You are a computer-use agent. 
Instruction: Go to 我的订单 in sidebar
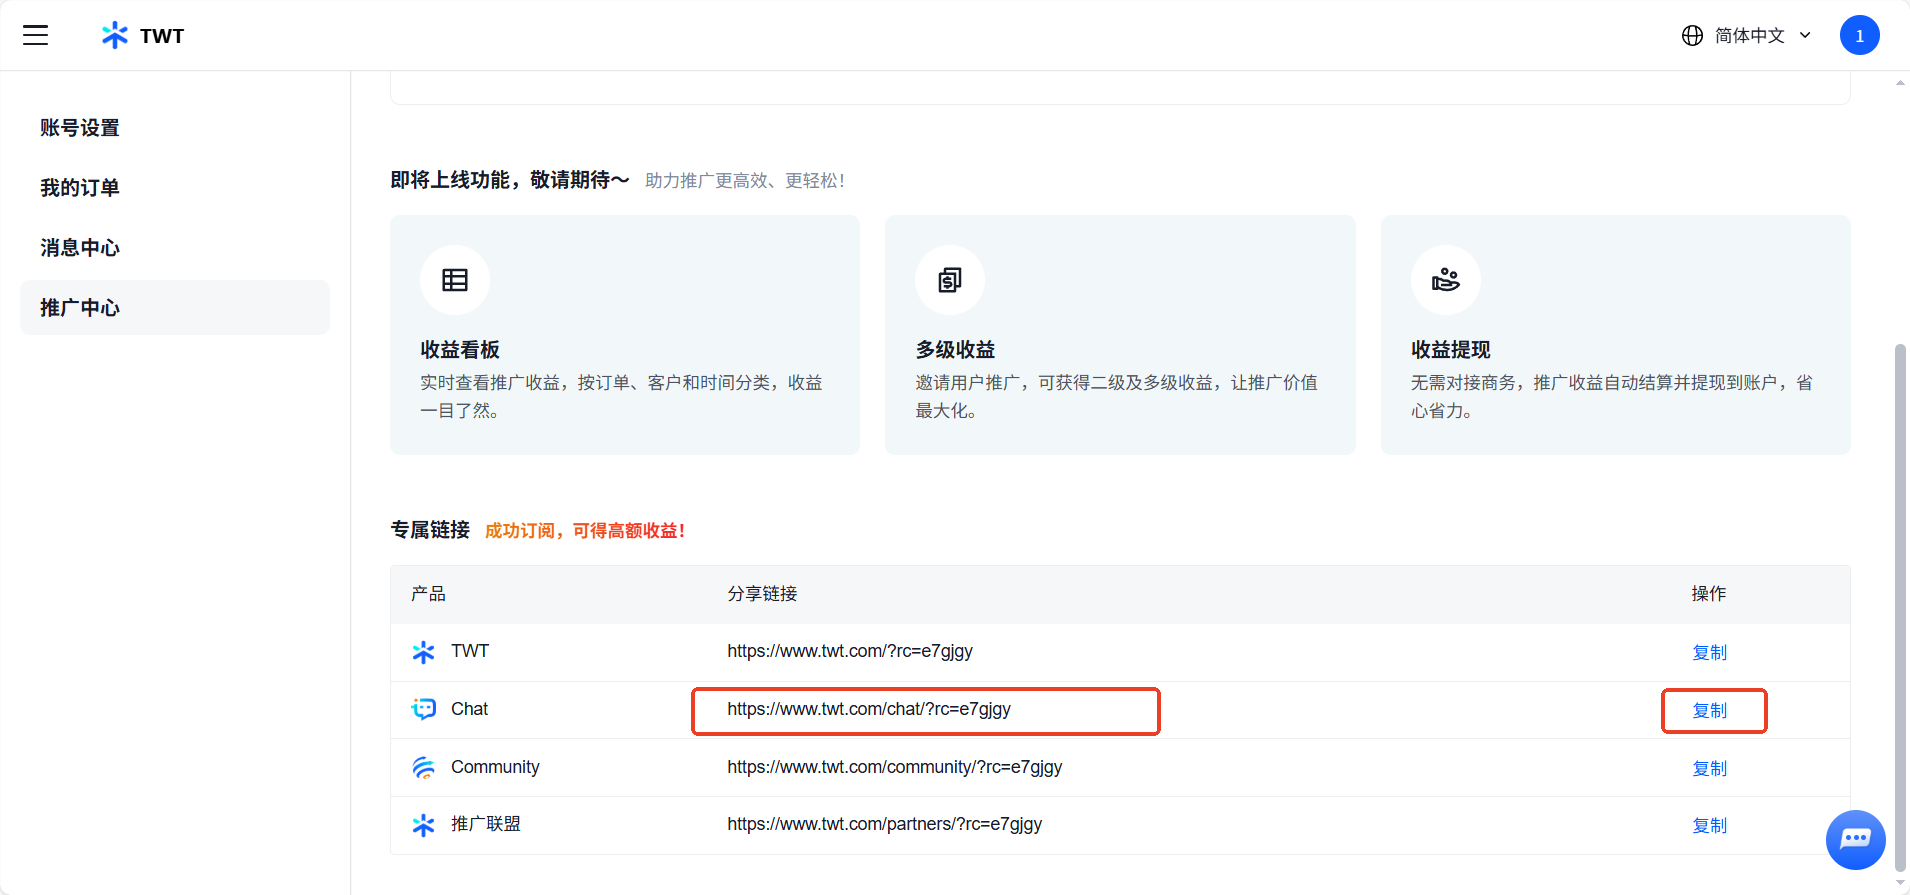tap(80, 188)
